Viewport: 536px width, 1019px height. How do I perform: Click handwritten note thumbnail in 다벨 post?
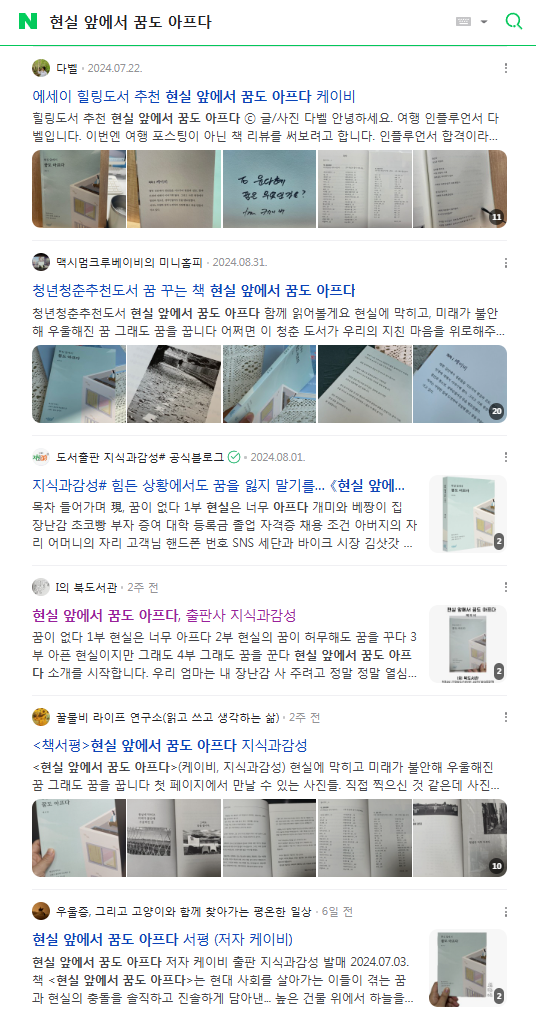pyautogui.click(x=269, y=189)
